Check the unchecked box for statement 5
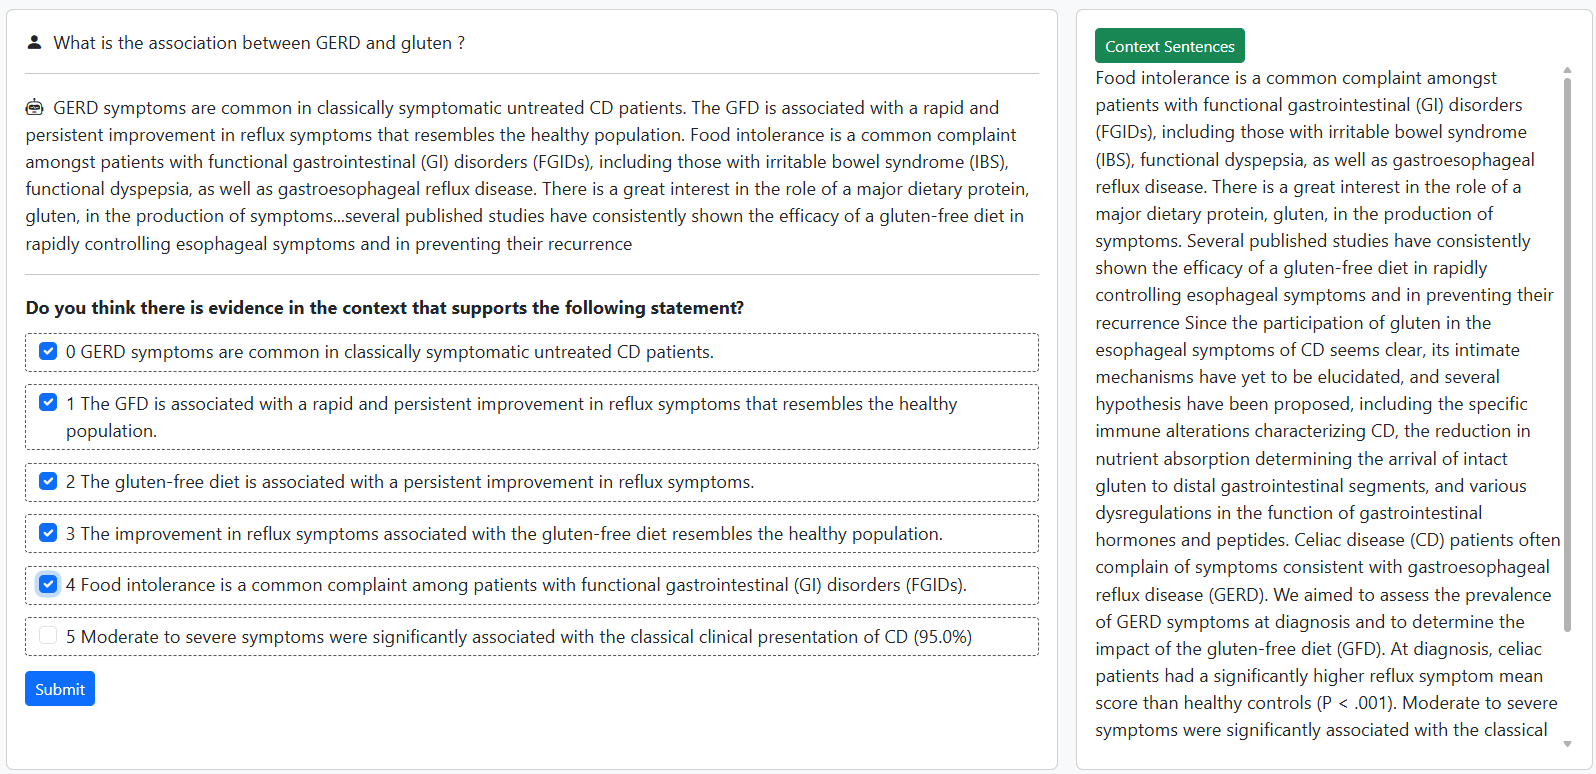The image size is (1596, 774). coord(48,635)
